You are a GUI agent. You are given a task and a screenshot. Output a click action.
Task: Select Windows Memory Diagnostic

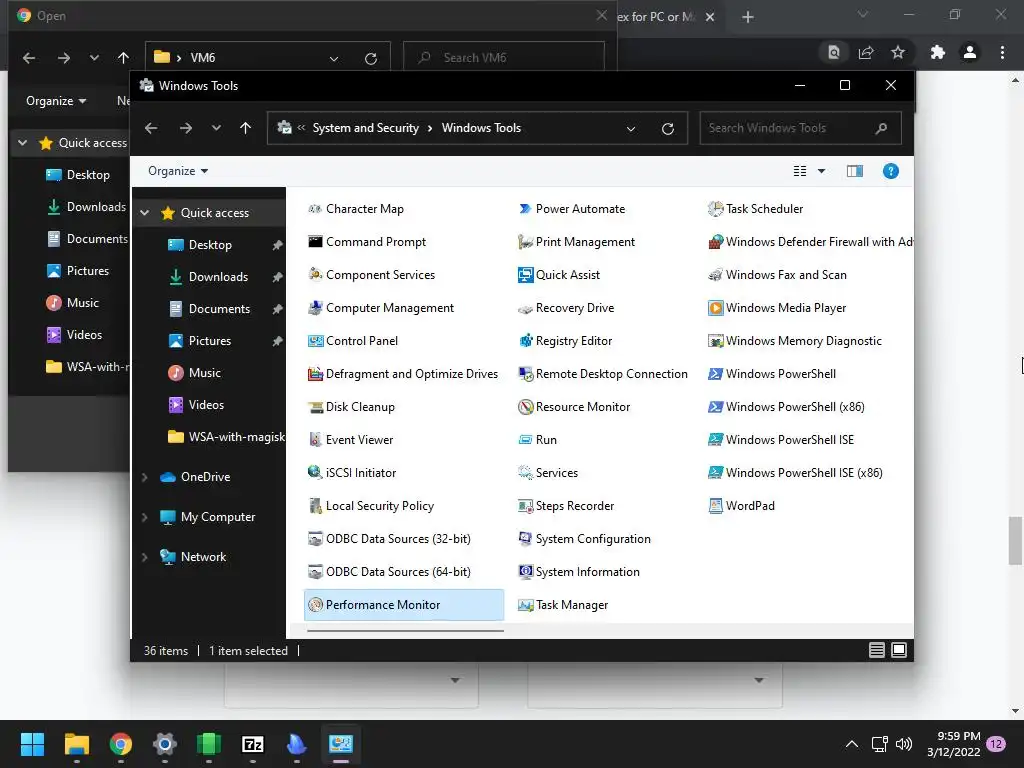pyautogui.click(x=795, y=341)
